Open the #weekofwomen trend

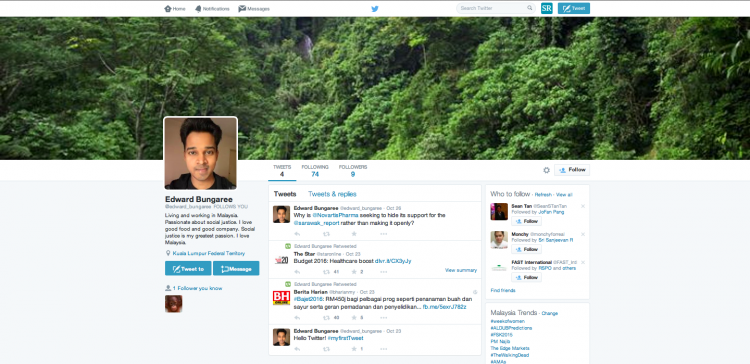(507, 321)
